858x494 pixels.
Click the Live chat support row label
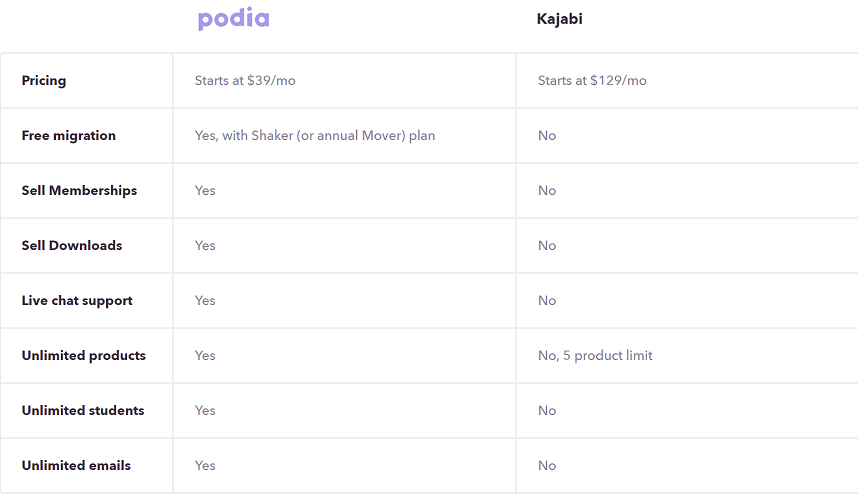(x=77, y=301)
